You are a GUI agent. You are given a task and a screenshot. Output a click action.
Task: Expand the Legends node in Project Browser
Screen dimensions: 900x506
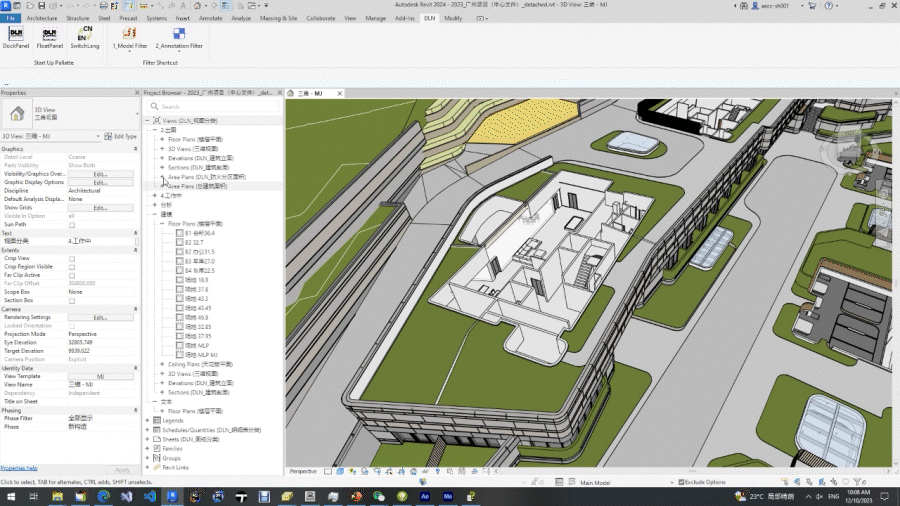coord(147,420)
